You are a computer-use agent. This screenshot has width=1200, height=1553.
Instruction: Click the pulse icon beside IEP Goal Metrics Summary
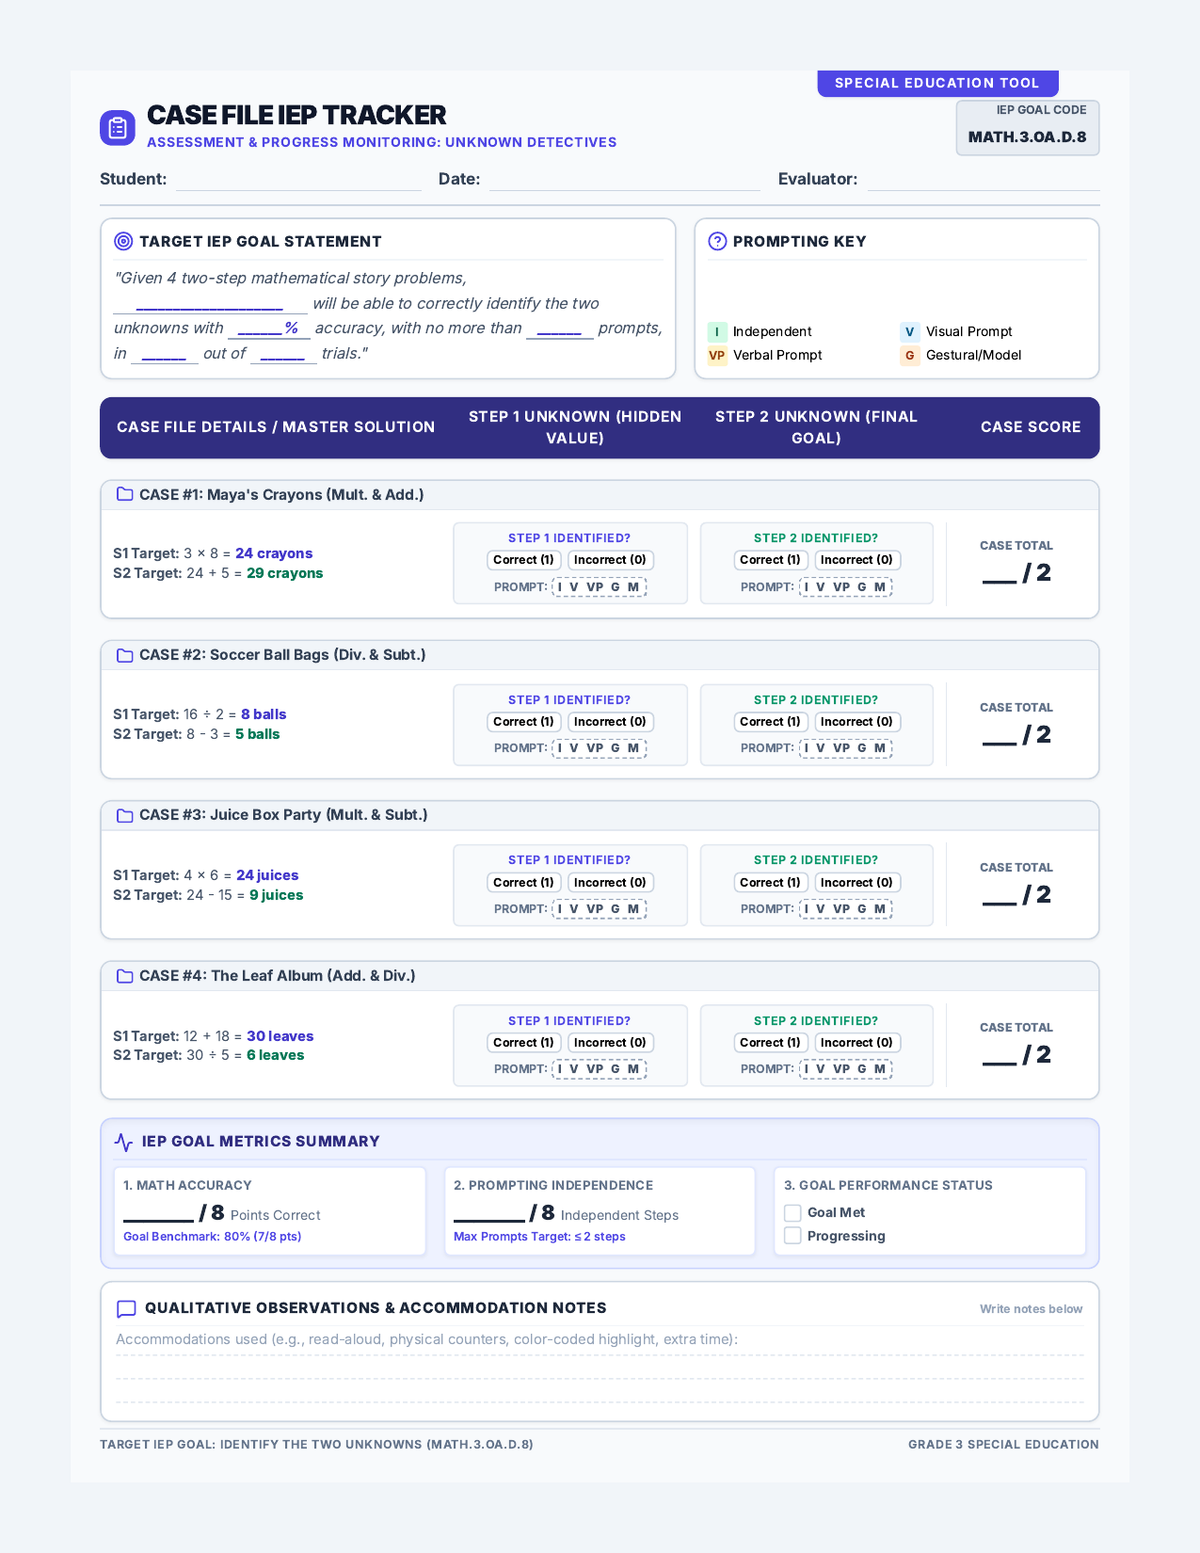click(124, 1142)
